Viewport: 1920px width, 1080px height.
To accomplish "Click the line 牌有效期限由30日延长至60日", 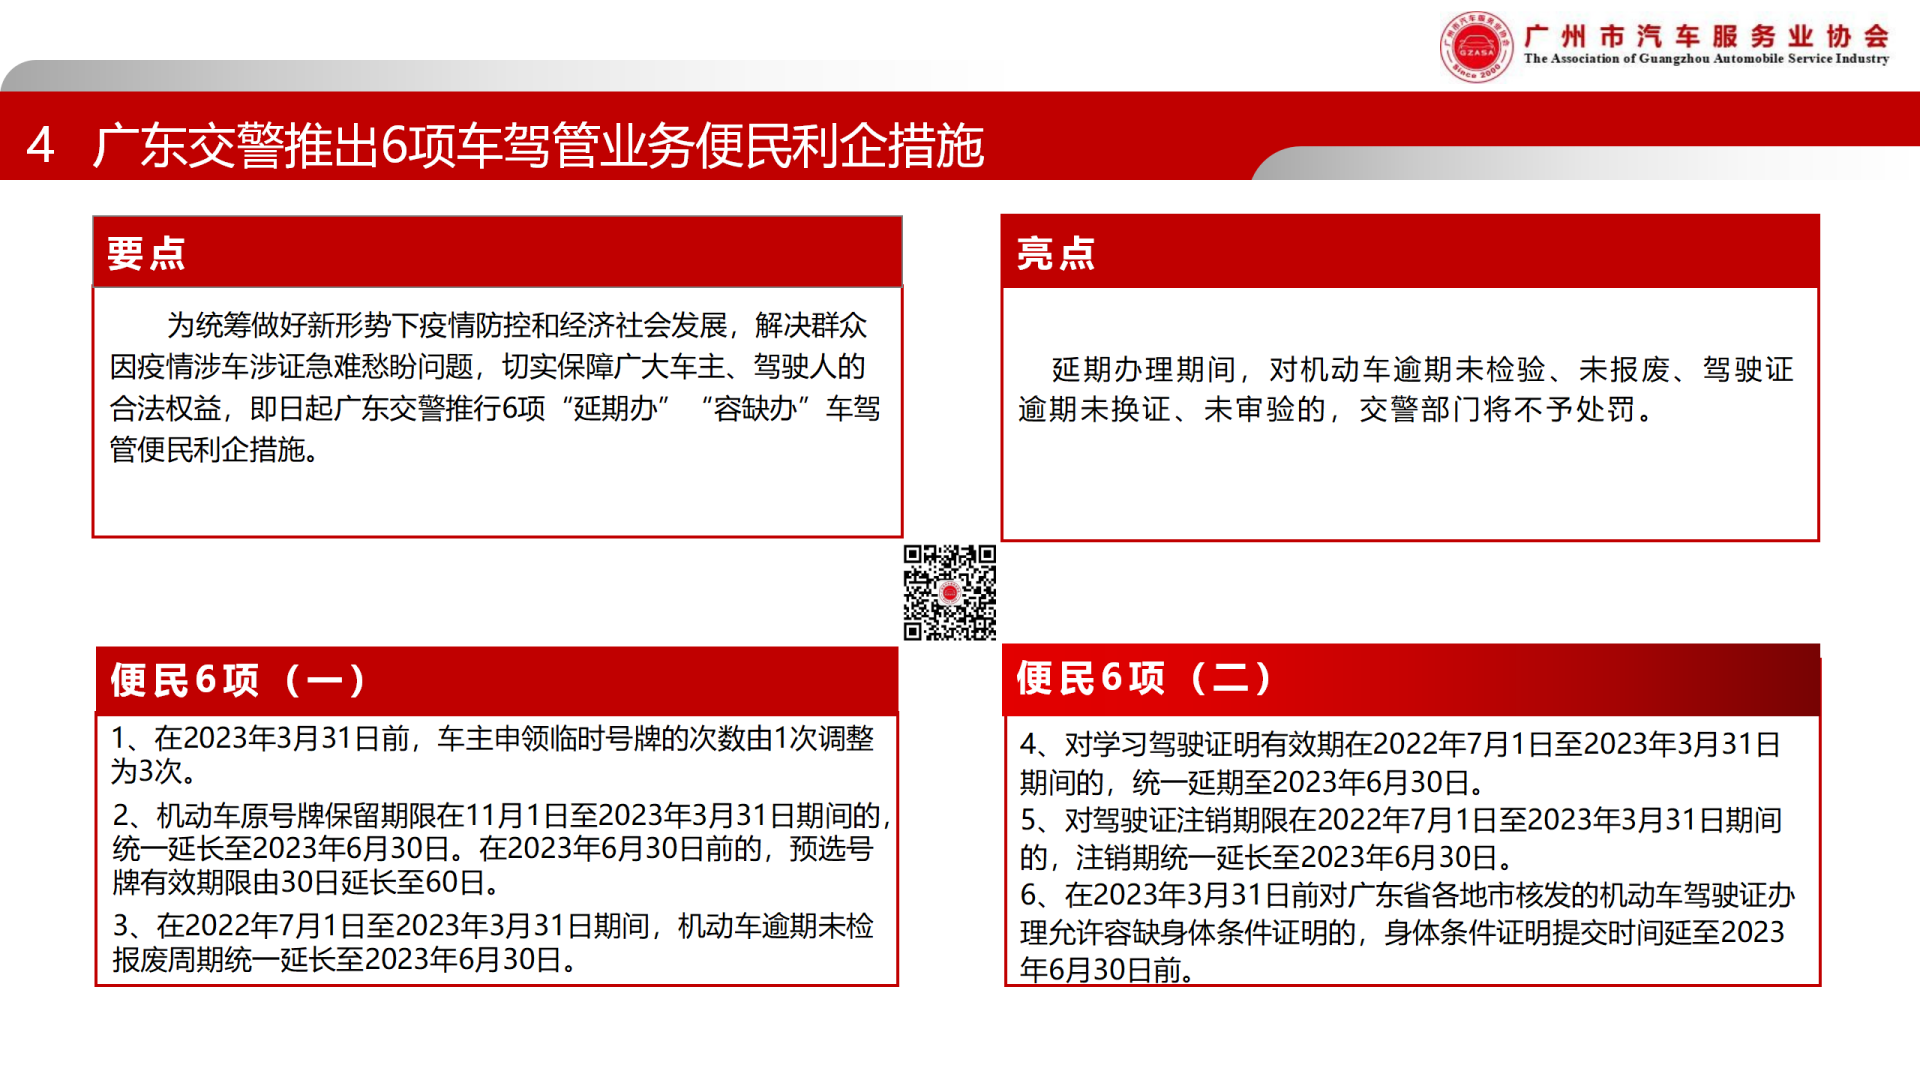I will coord(306,882).
